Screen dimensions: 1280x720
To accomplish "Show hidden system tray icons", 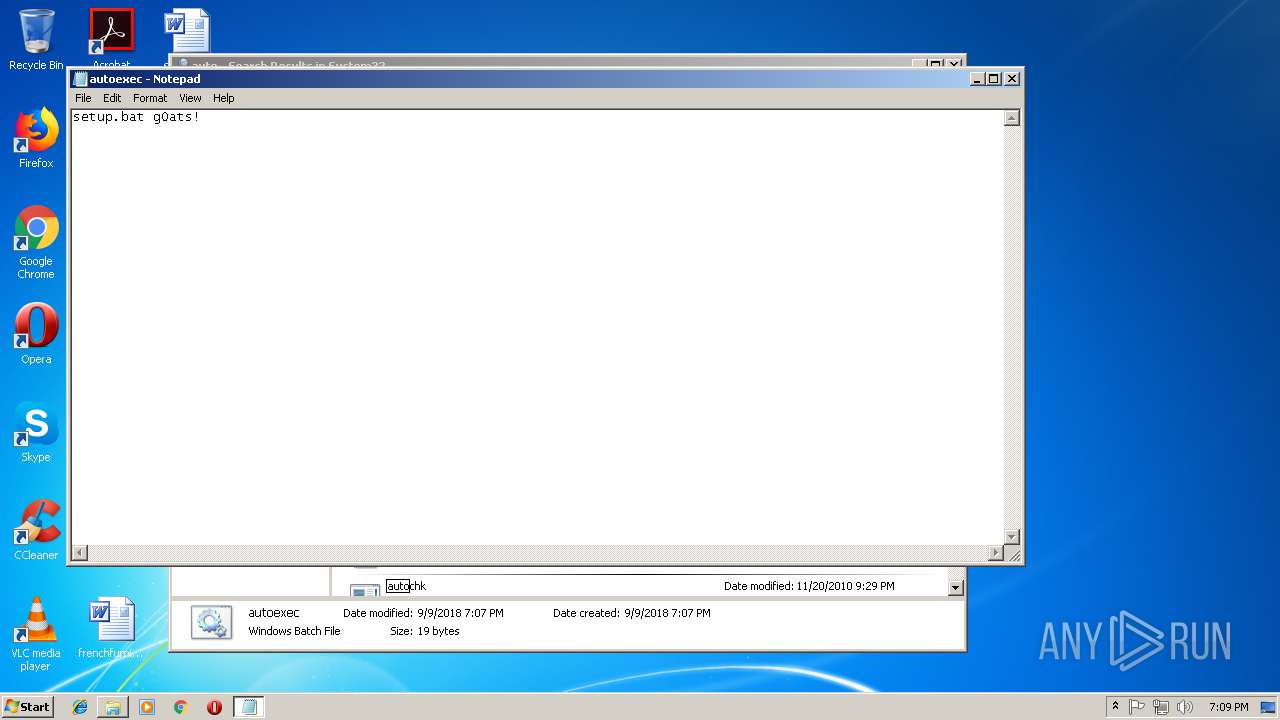I will click(x=1115, y=707).
